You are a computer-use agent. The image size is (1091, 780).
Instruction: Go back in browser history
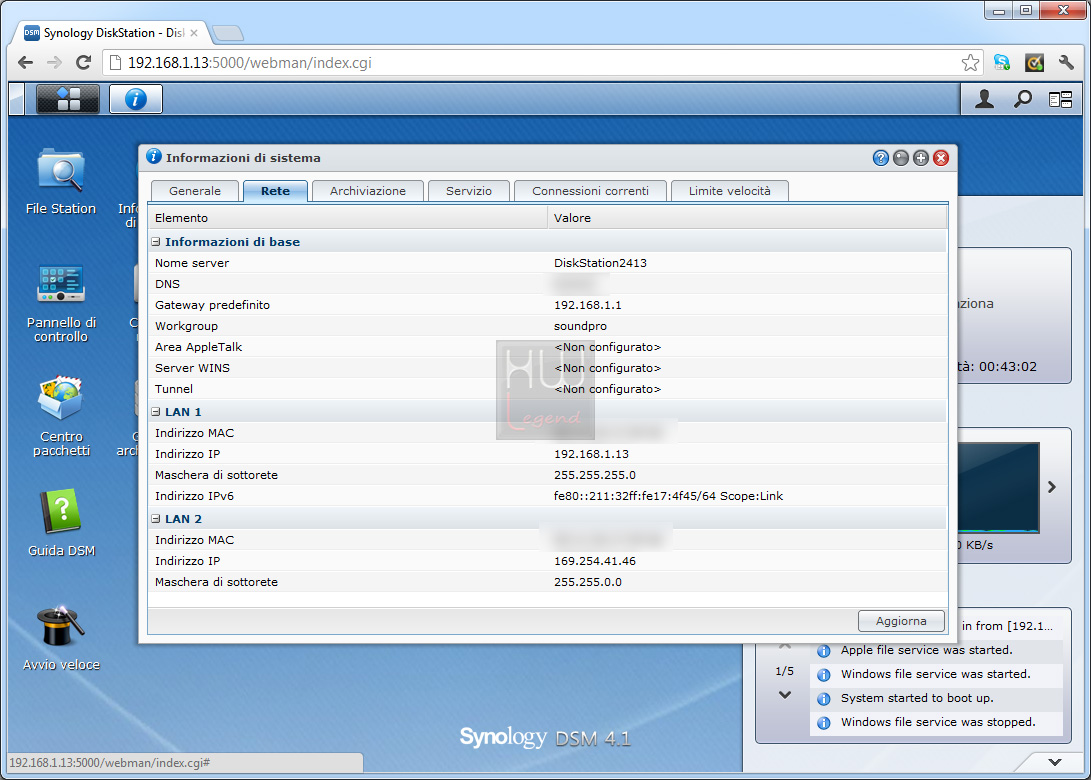click(26, 63)
